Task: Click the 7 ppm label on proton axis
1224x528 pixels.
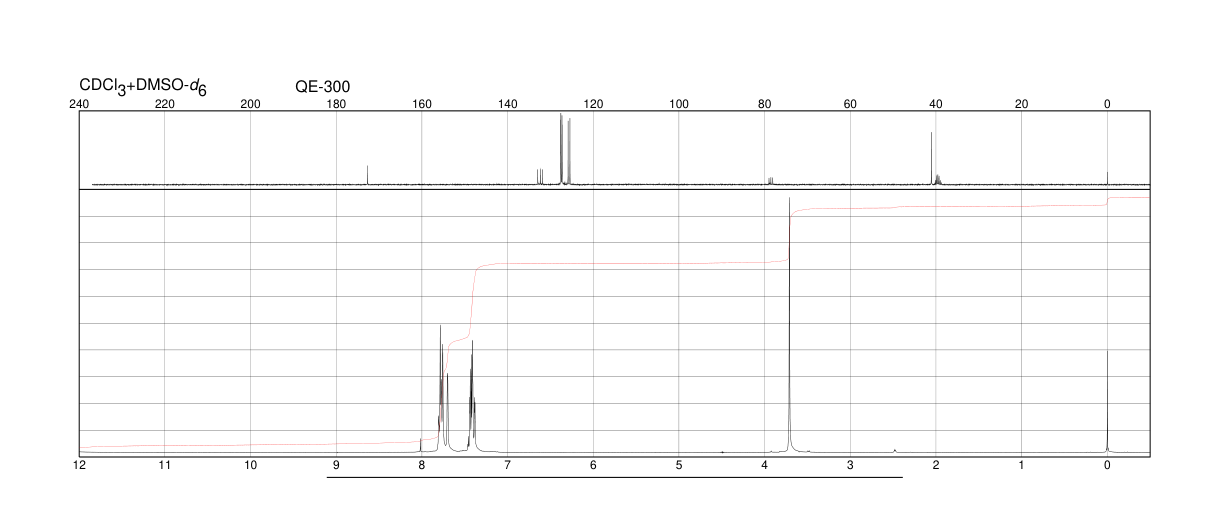Action: pyautogui.click(x=508, y=466)
